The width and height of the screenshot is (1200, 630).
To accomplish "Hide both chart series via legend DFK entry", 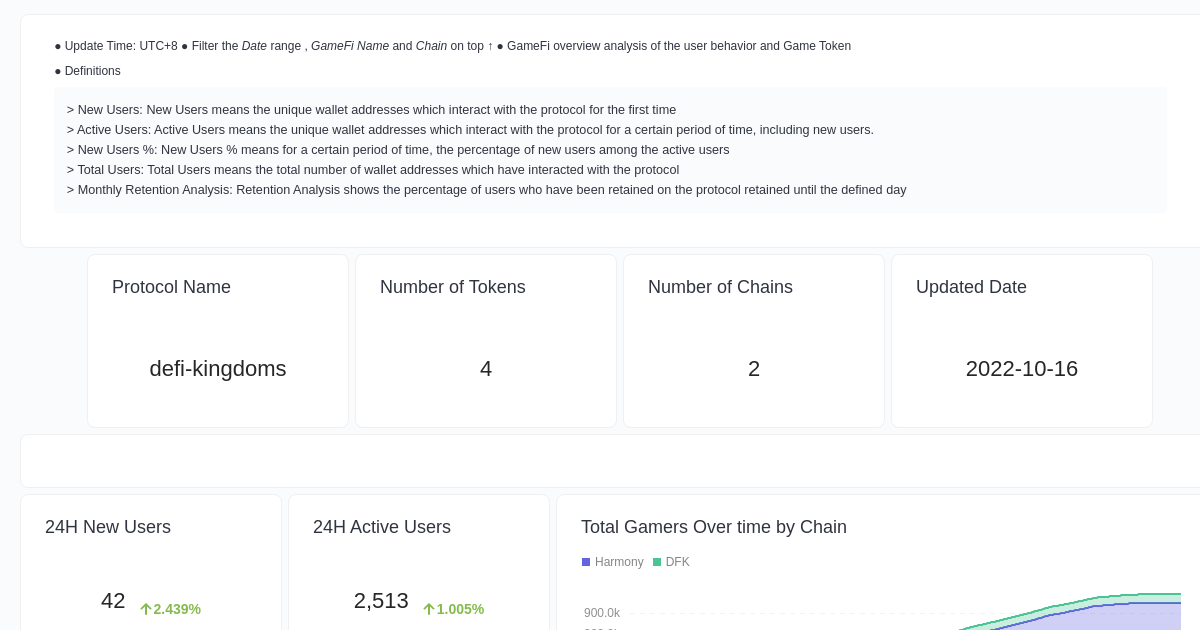I will [671, 562].
